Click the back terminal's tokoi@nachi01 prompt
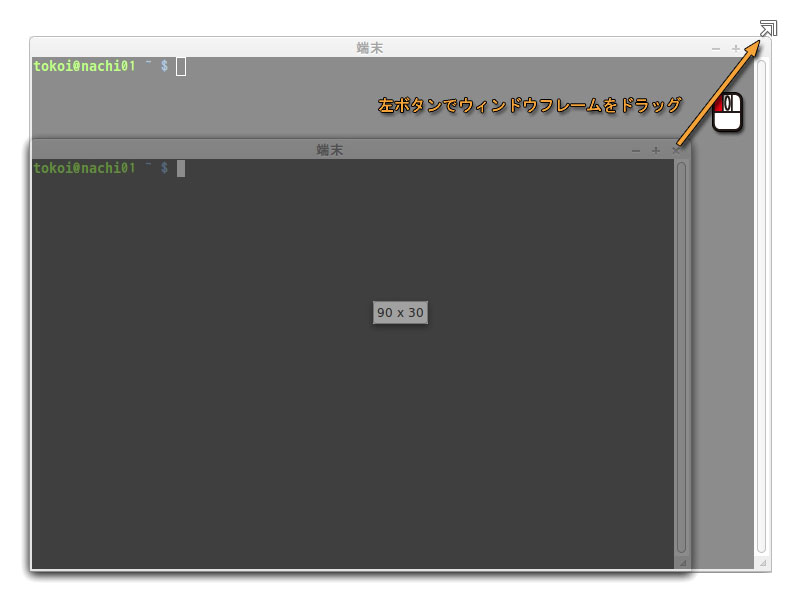800x600 pixels. (x=85, y=66)
